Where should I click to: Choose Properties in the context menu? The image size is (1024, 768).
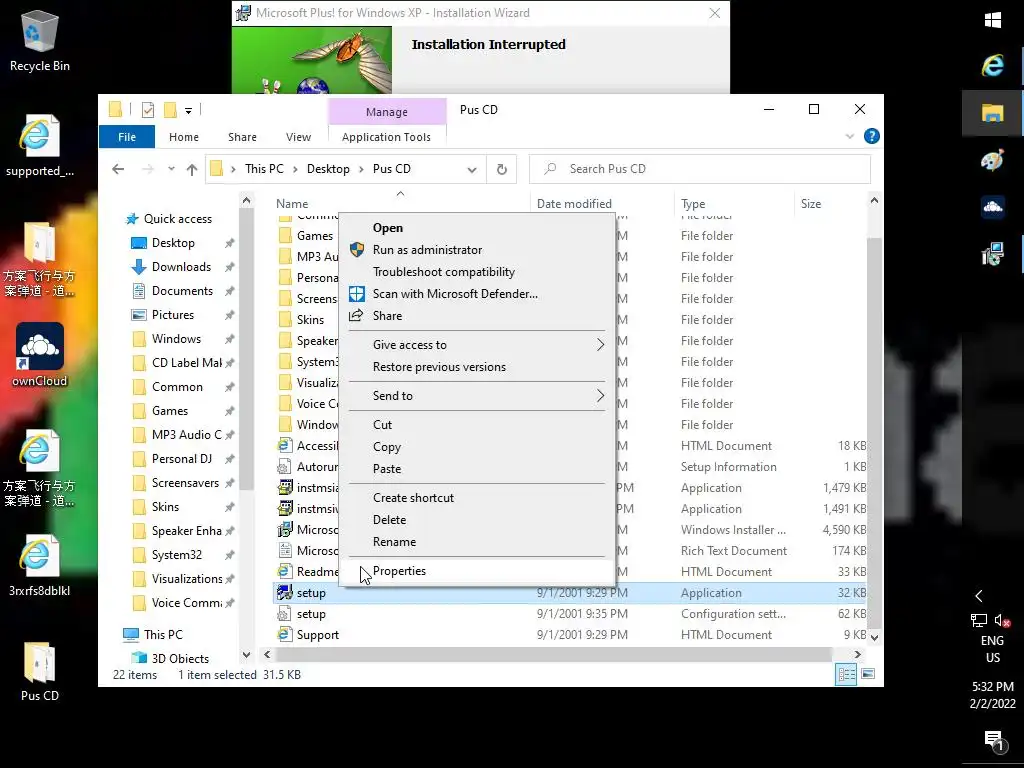[477, 571]
